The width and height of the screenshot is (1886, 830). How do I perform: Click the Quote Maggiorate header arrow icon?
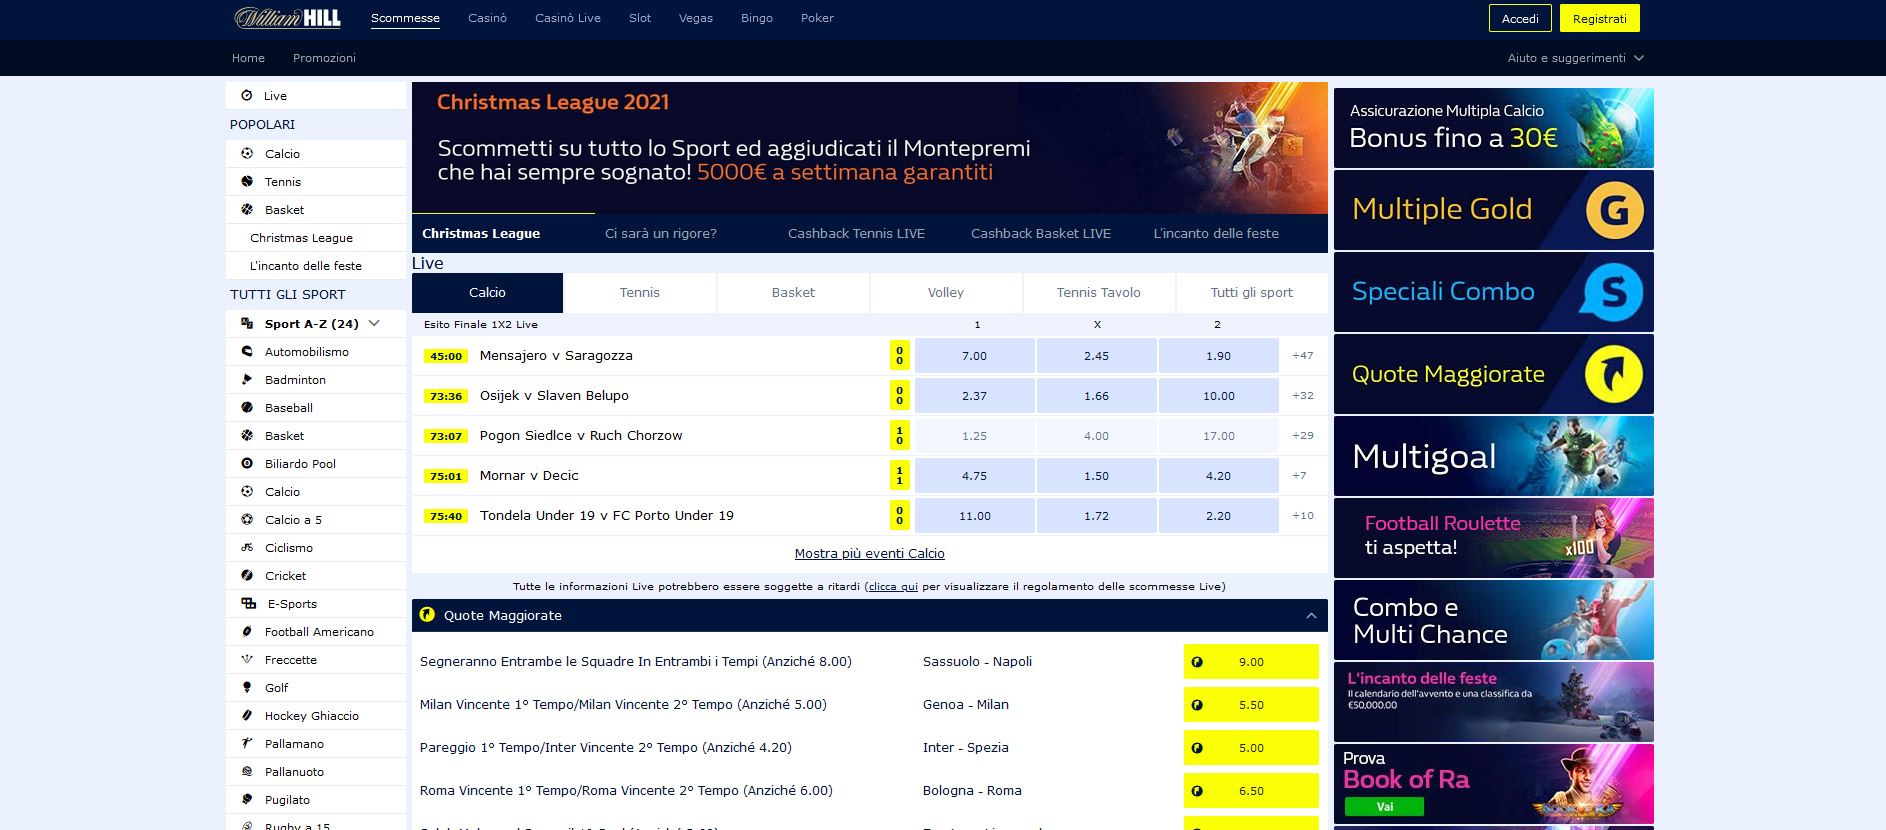point(427,615)
